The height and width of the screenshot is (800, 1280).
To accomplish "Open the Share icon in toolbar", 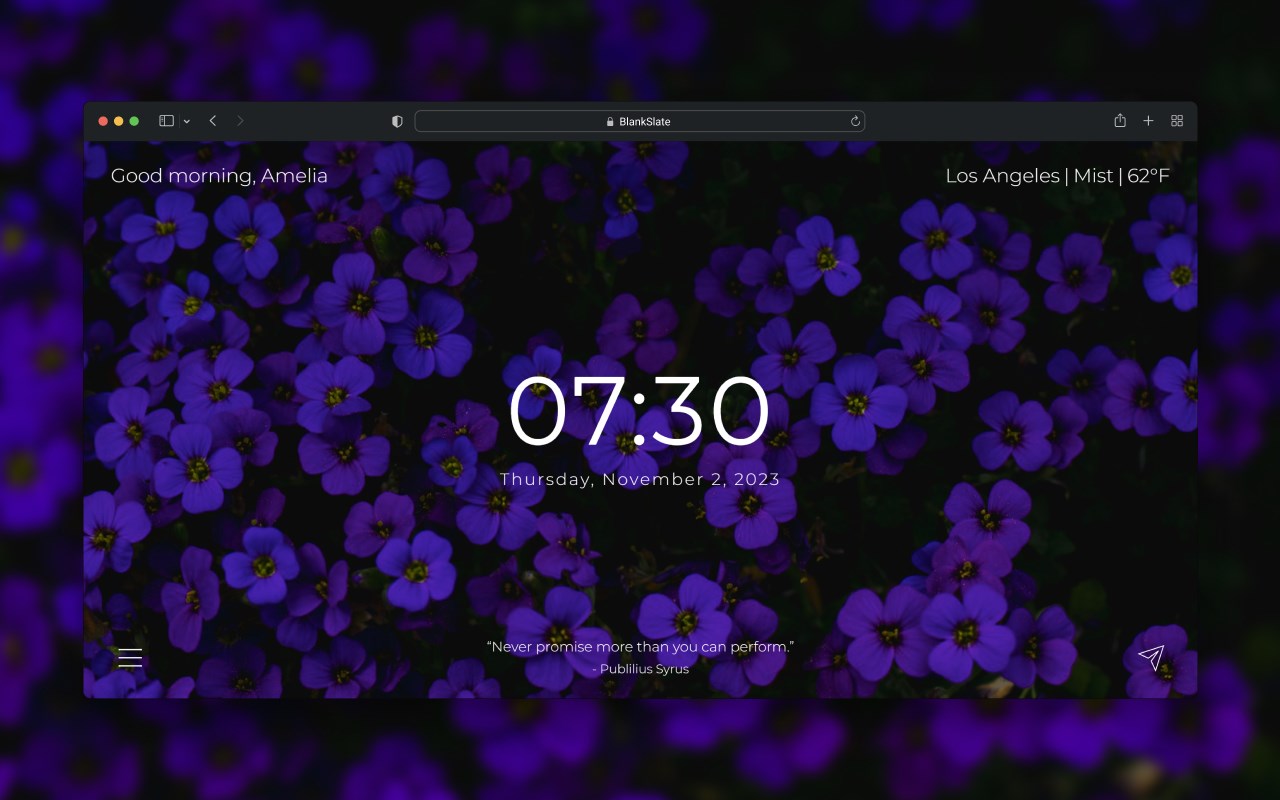I will point(1120,120).
